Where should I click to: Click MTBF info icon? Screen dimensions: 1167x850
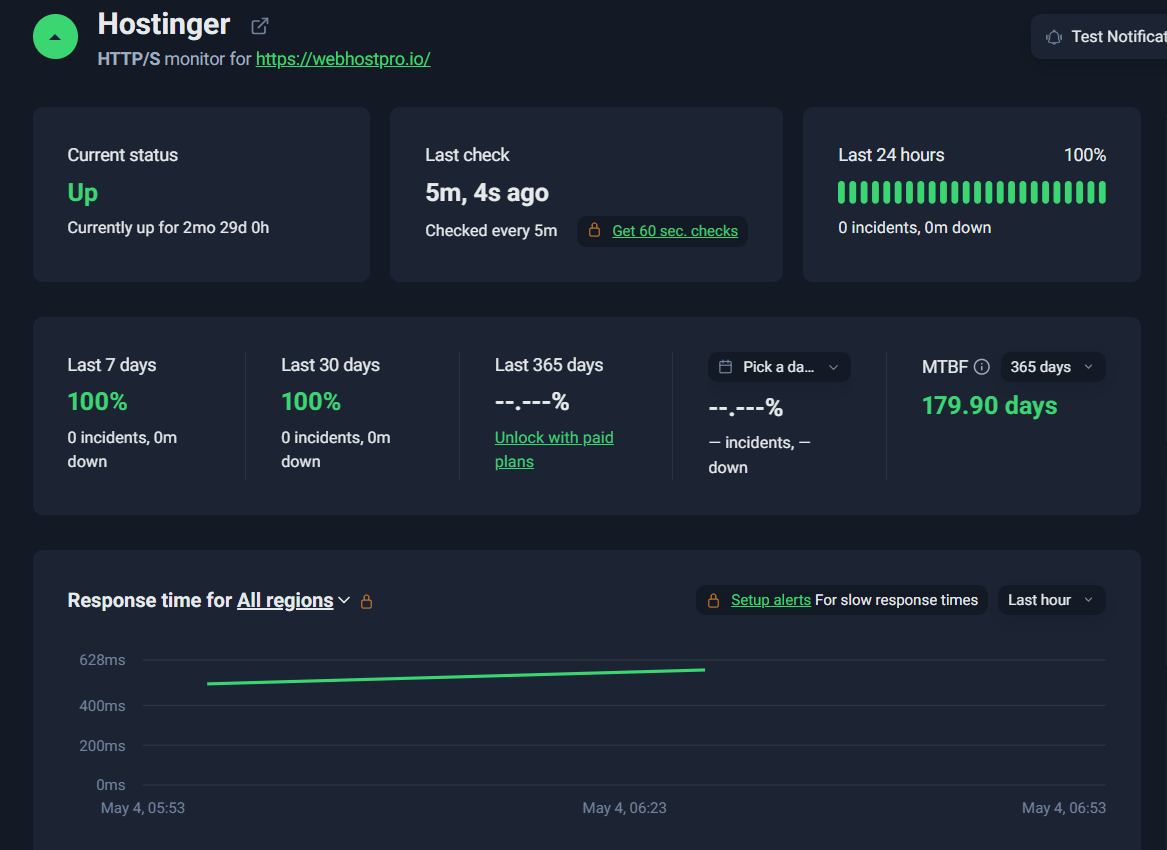[982, 367]
